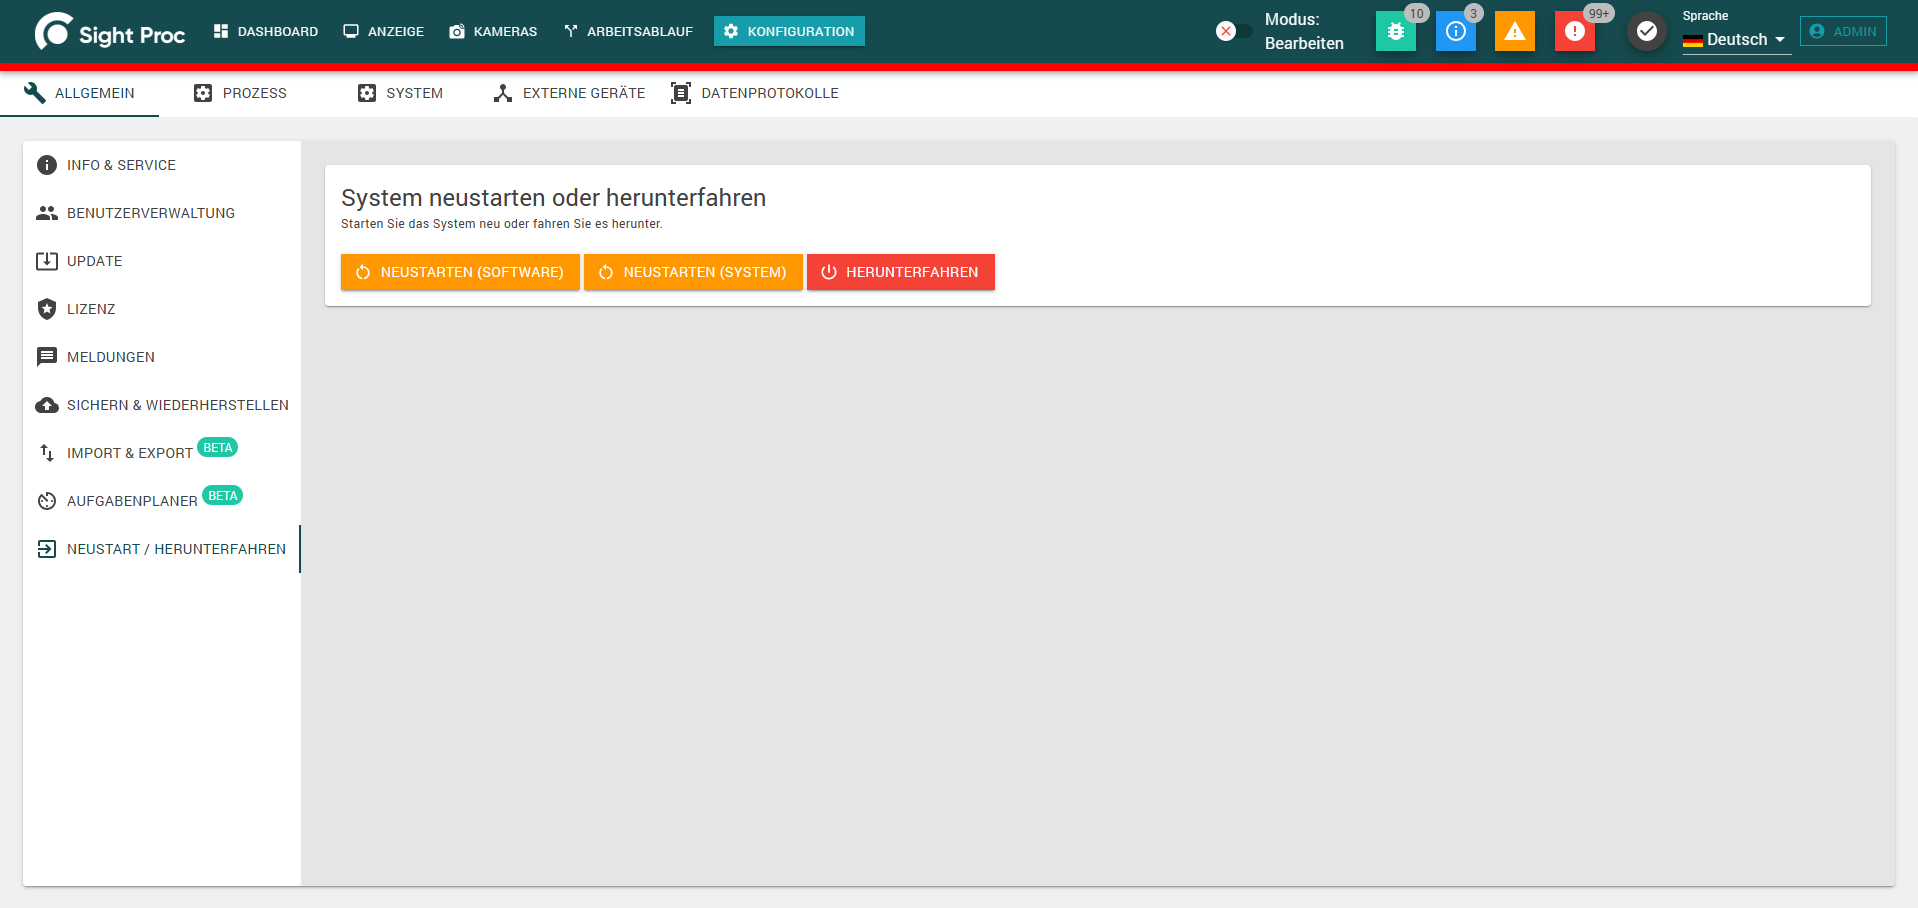Open the Kameras menu
Viewport: 1918px width, 908px height.
(494, 31)
